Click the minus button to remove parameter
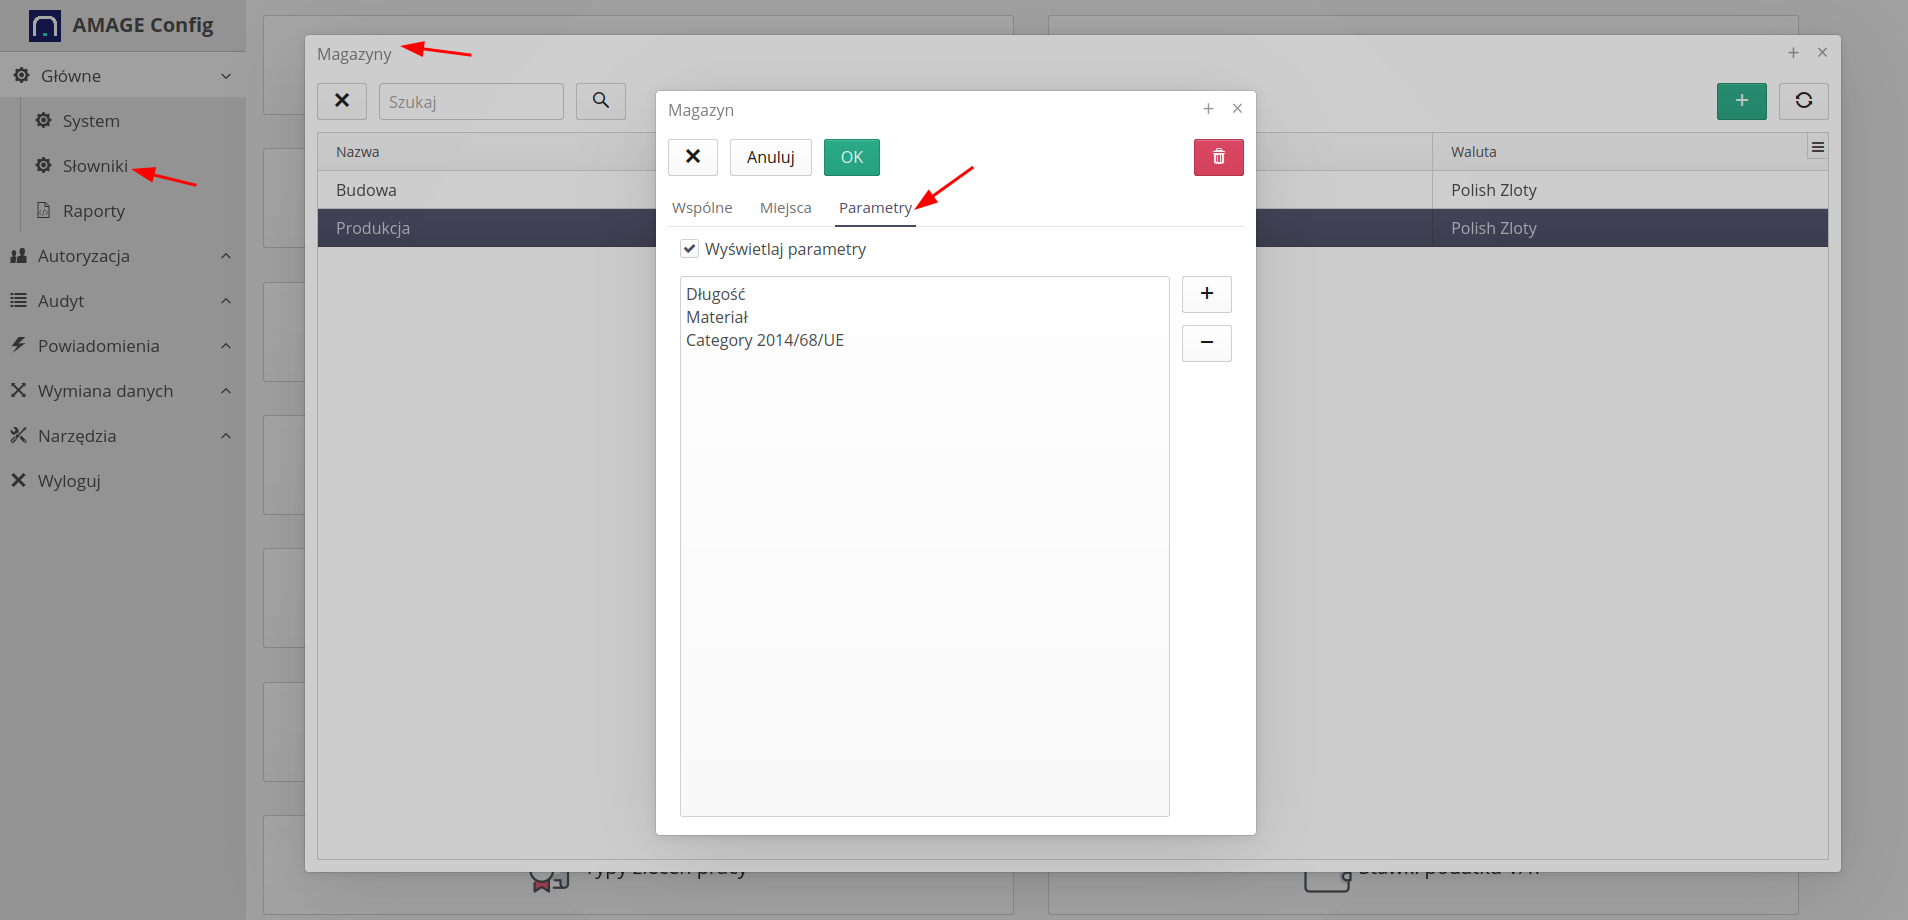The width and height of the screenshot is (1908, 920). pyautogui.click(x=1206, y=343)
